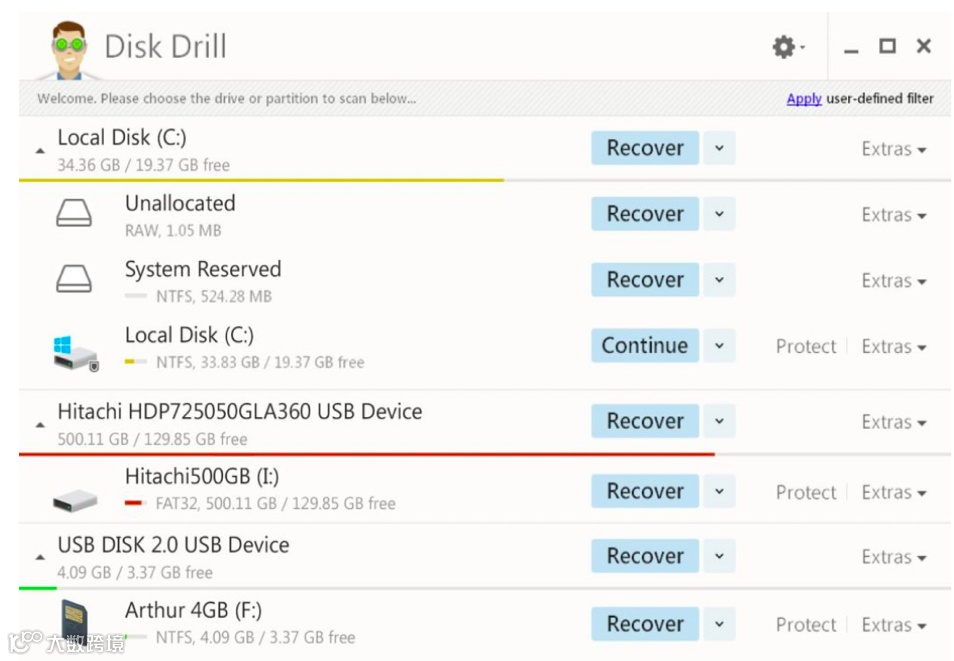Click the Arthur 4GB (F:) SD card icon
Screen dimensions: 954x661
pos(74,621)
